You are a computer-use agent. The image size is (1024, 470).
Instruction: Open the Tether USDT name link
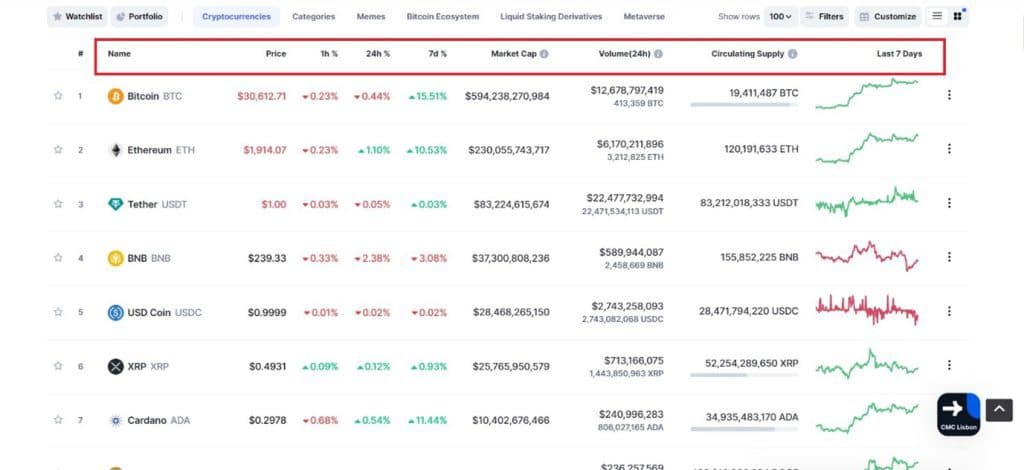[157, 204]
